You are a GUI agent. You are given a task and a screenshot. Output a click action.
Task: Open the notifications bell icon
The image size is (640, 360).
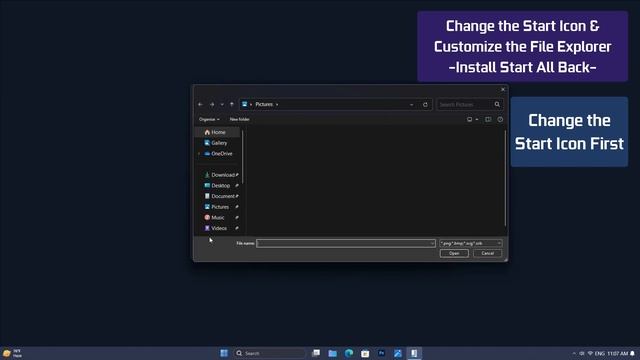[633, 353]
